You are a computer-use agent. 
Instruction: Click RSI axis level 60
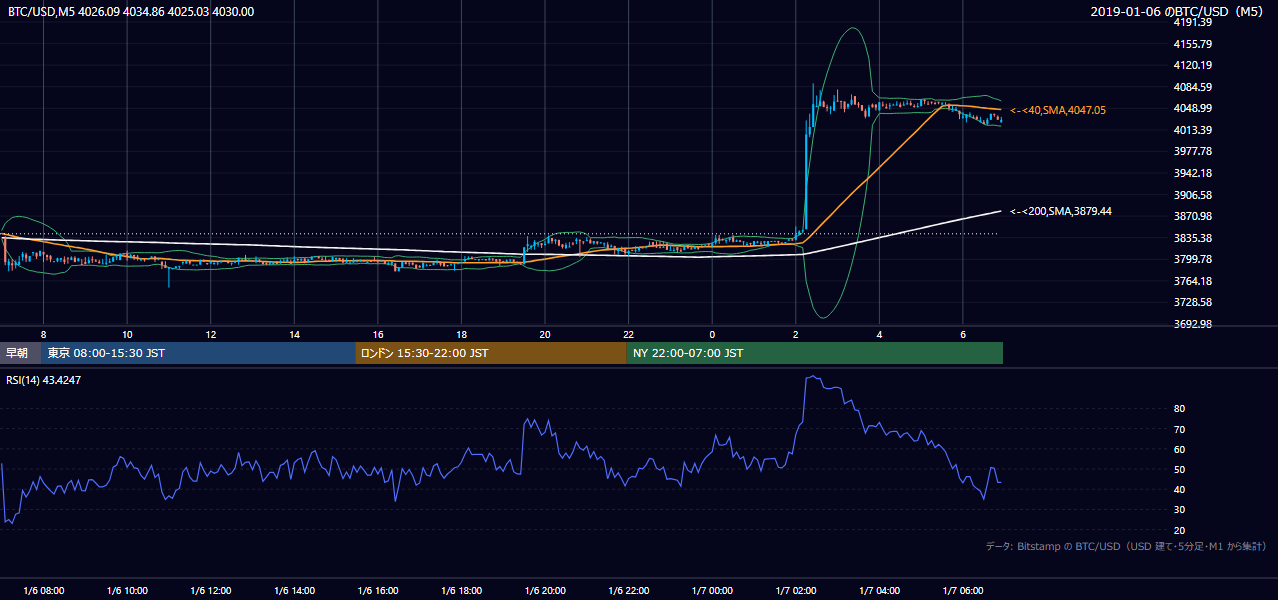(1180, 449)
